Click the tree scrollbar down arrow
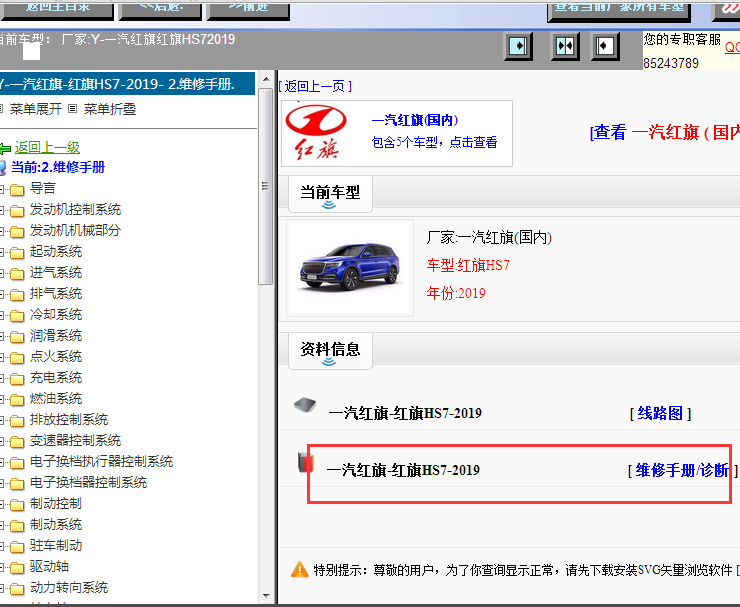Viewport: 740px width, 607px height. coord(266,596)
